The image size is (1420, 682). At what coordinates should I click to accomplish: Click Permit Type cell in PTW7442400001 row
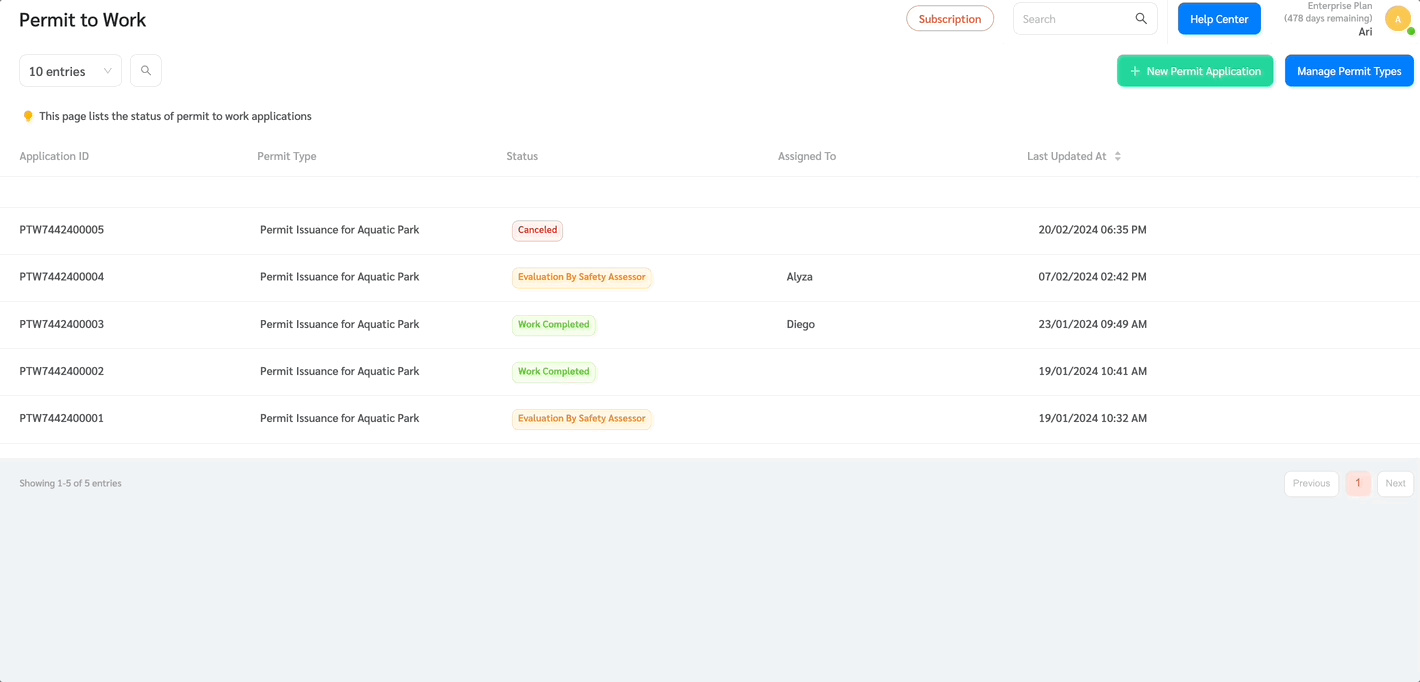339,418
